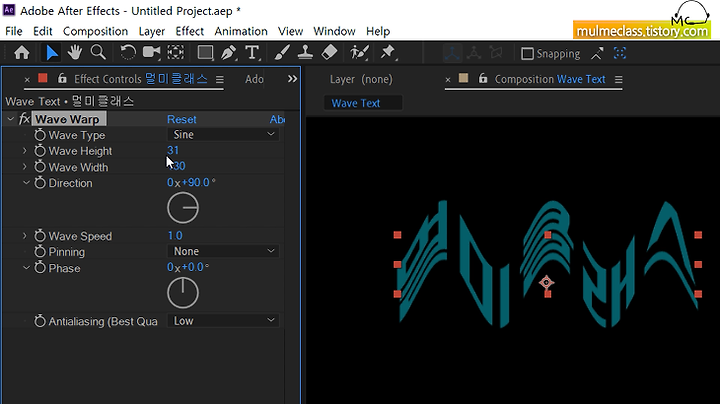Select the Hand tool
This screenshot has width=720, height=404.
(74, 53)
